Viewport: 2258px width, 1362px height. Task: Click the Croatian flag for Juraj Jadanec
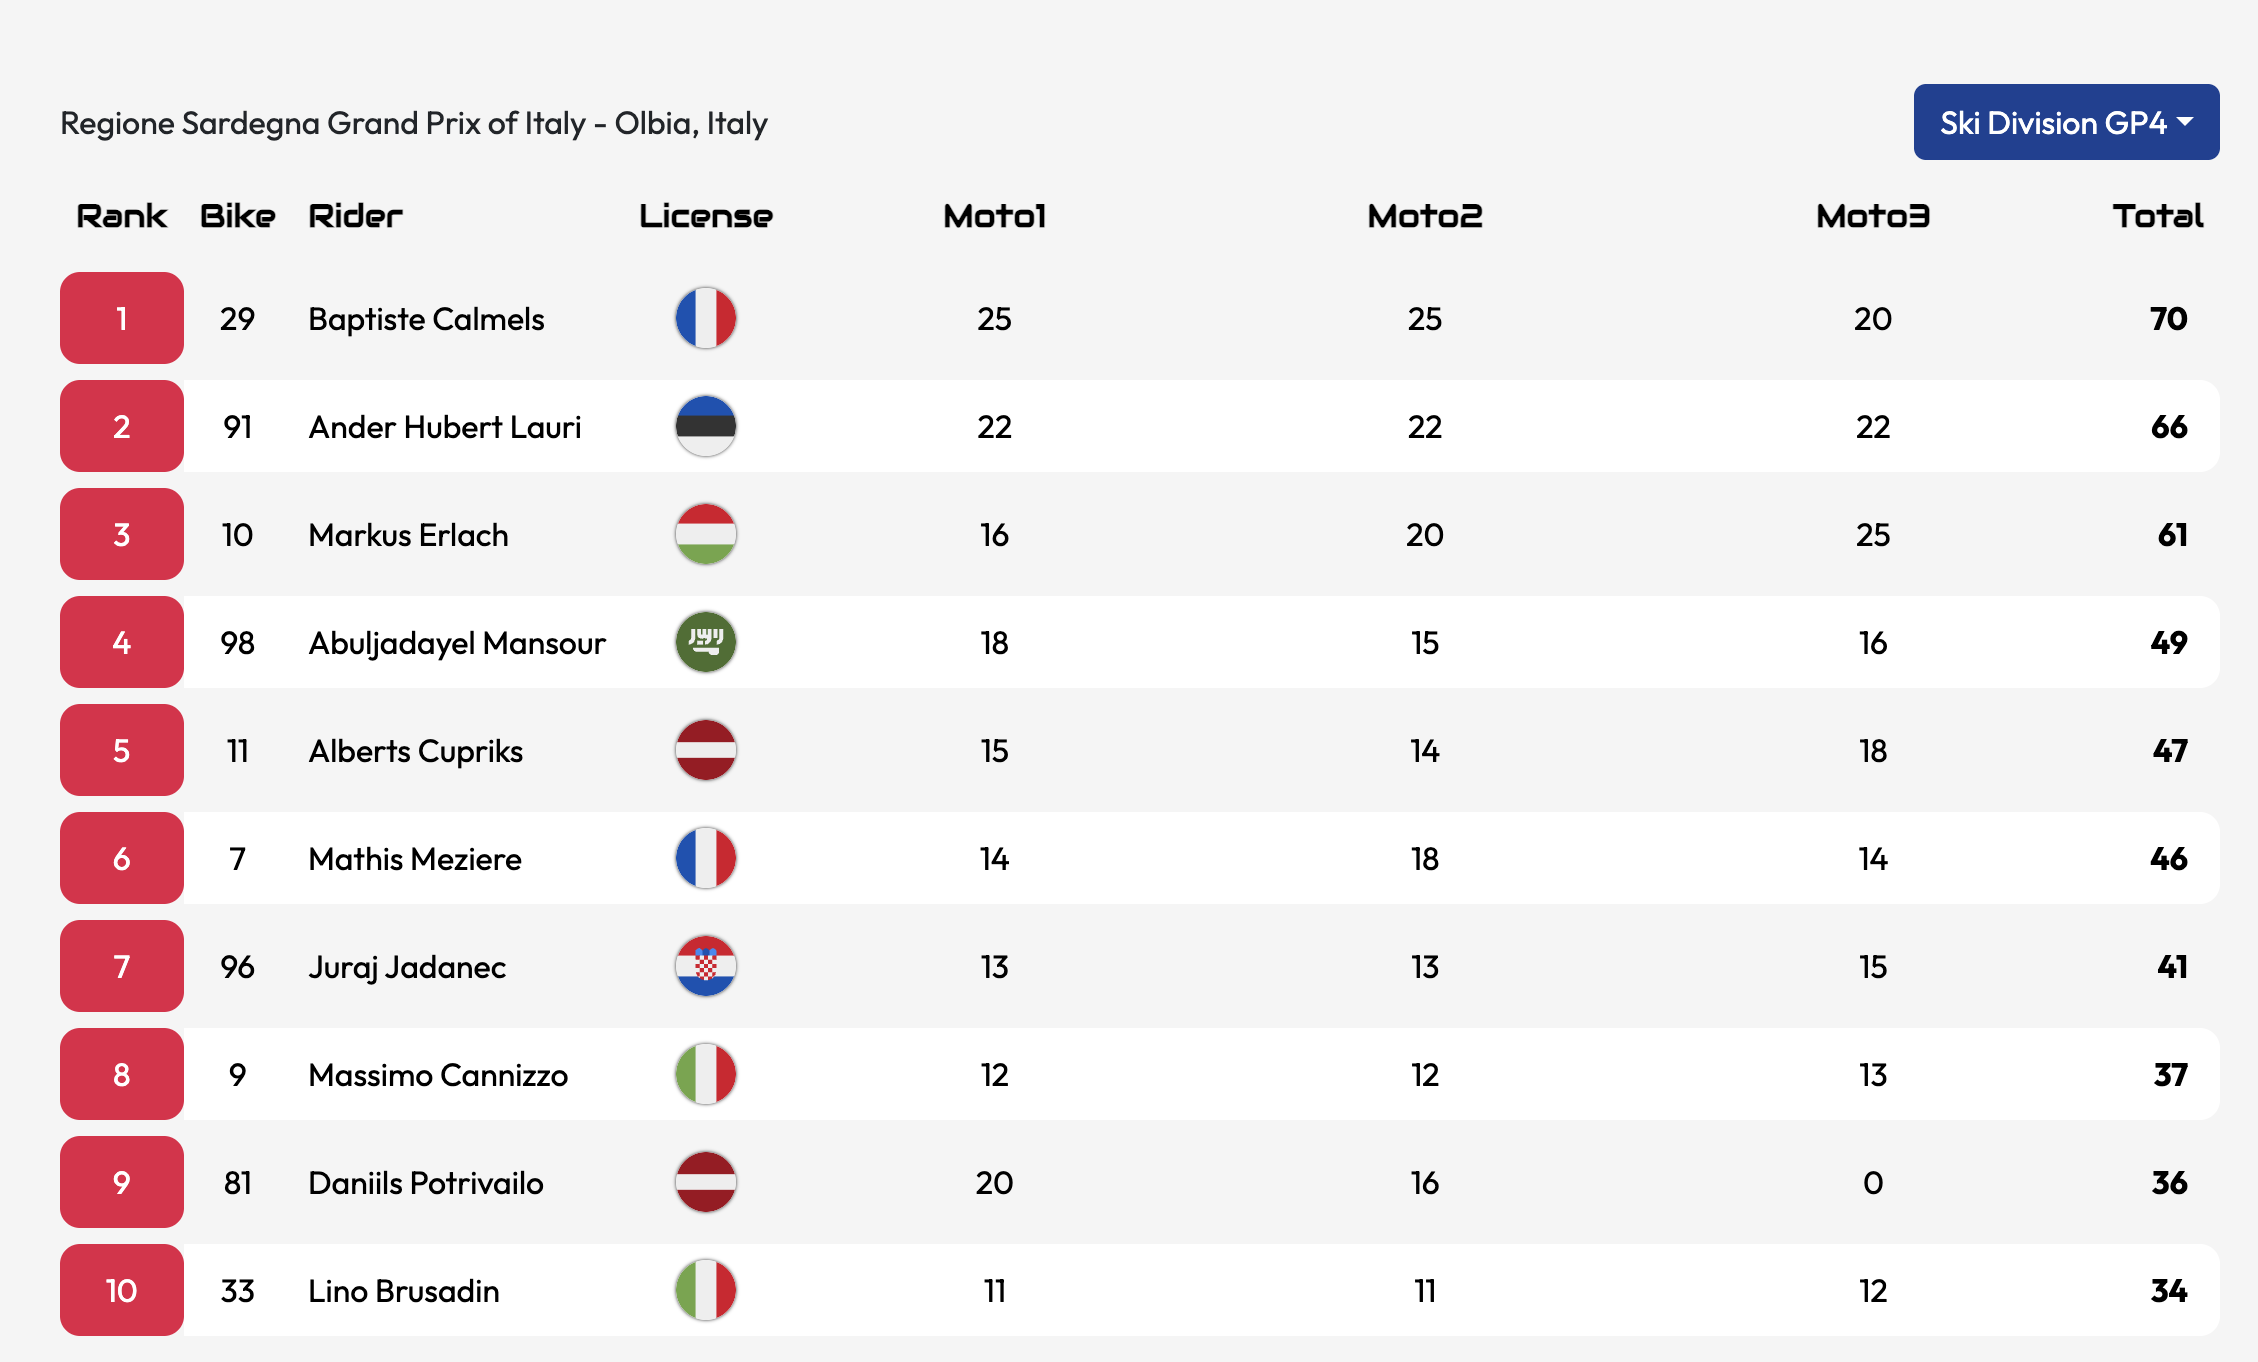[706, 966]
